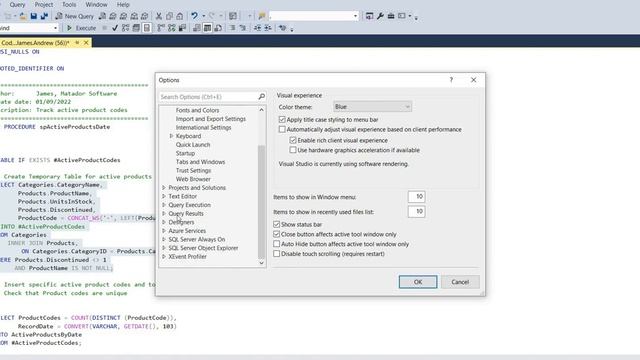Screen dimensions: 640x360
Task: Click the Increase Indent icon
Action: [x=268, y=28]
